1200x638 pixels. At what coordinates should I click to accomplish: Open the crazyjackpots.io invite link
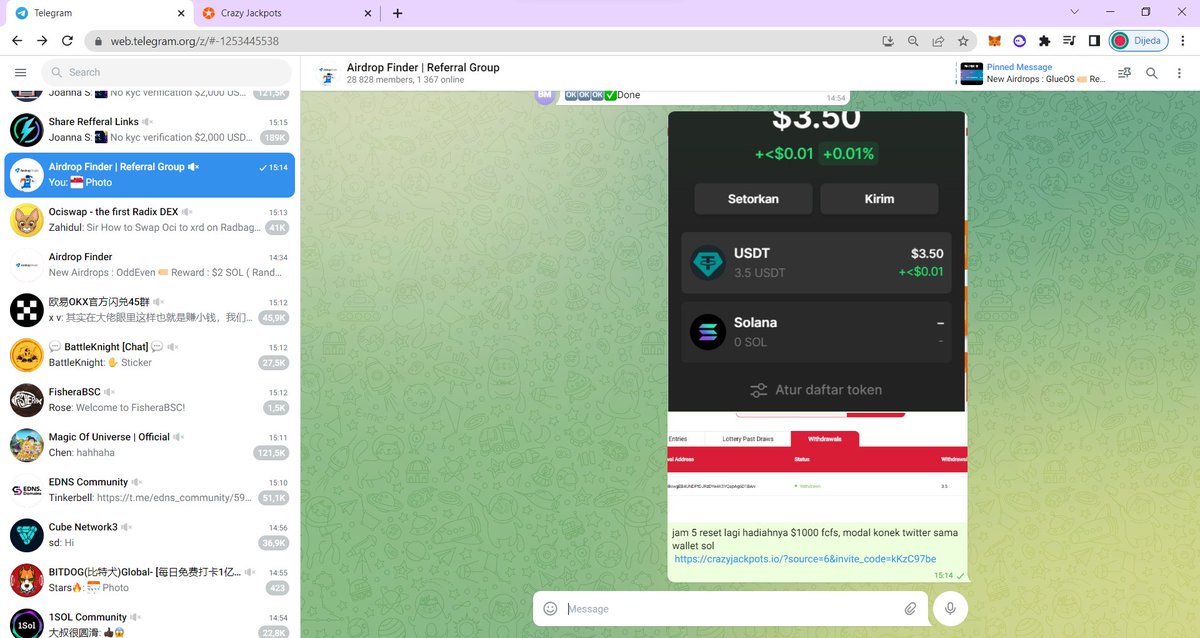(x=805, y=559)
